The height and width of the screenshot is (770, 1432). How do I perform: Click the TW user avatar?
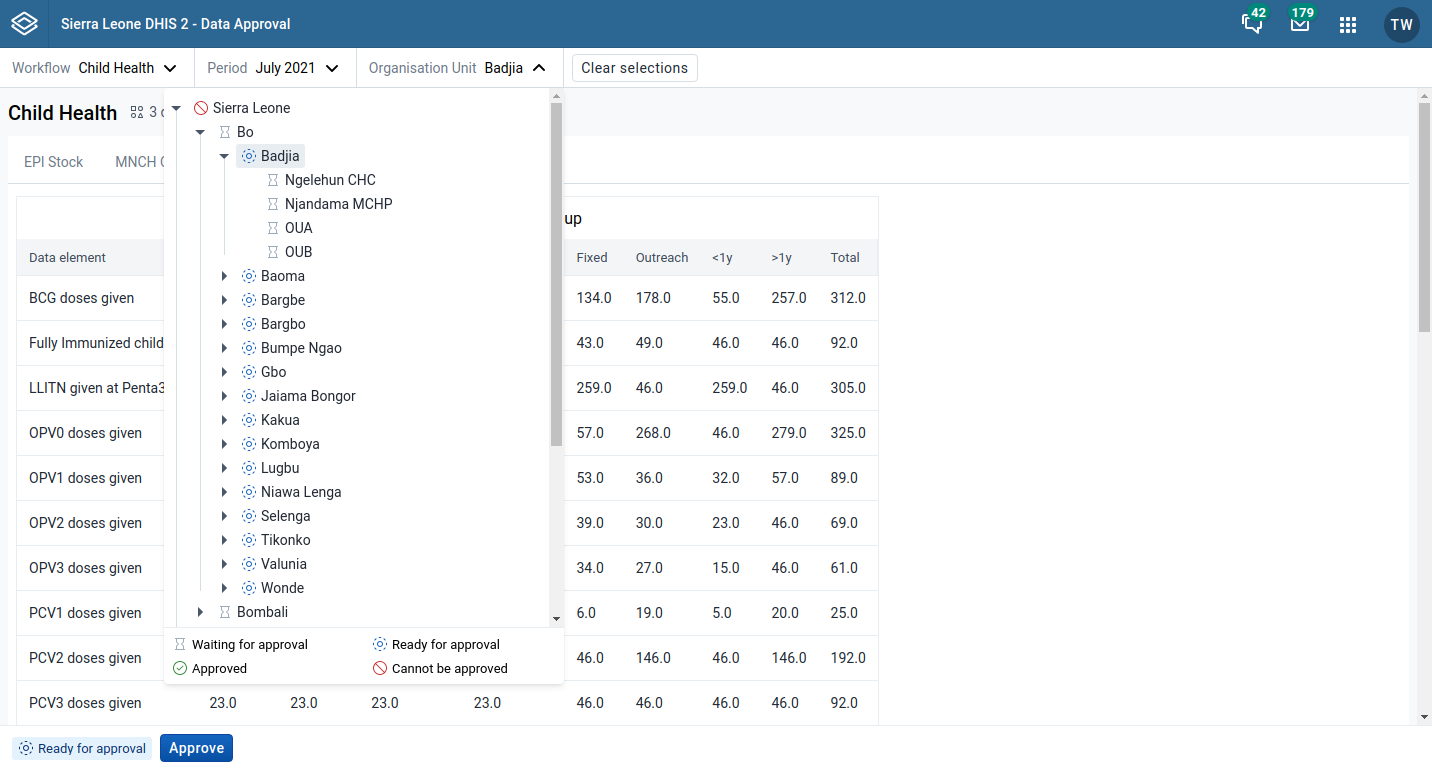click(1401, 25)
